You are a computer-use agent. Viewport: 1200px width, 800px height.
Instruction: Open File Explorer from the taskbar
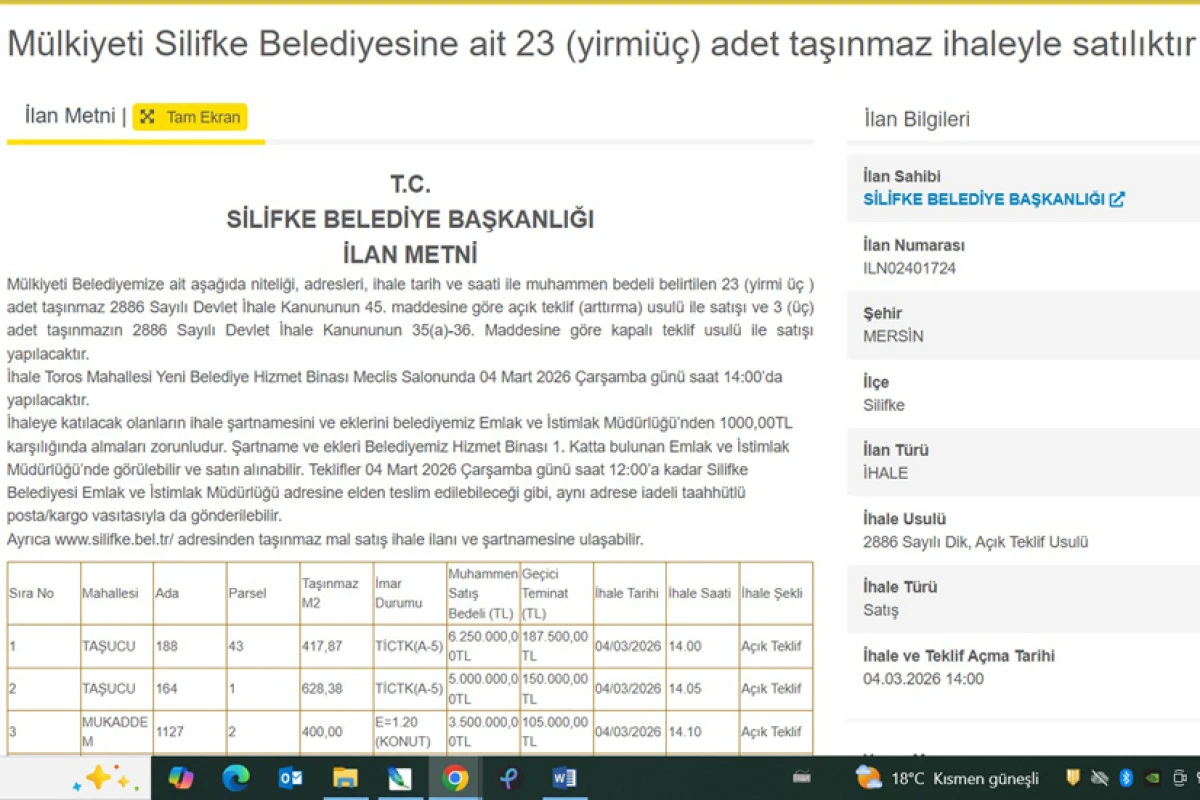(345, 778)
